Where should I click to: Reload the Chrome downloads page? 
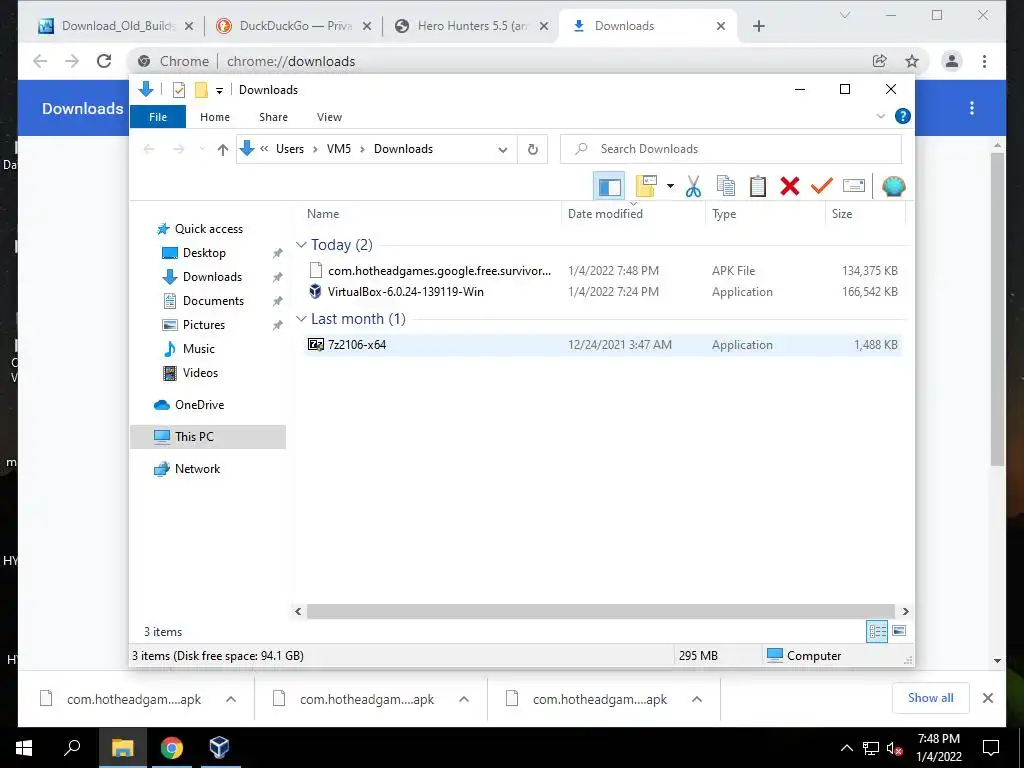point(104,61)
